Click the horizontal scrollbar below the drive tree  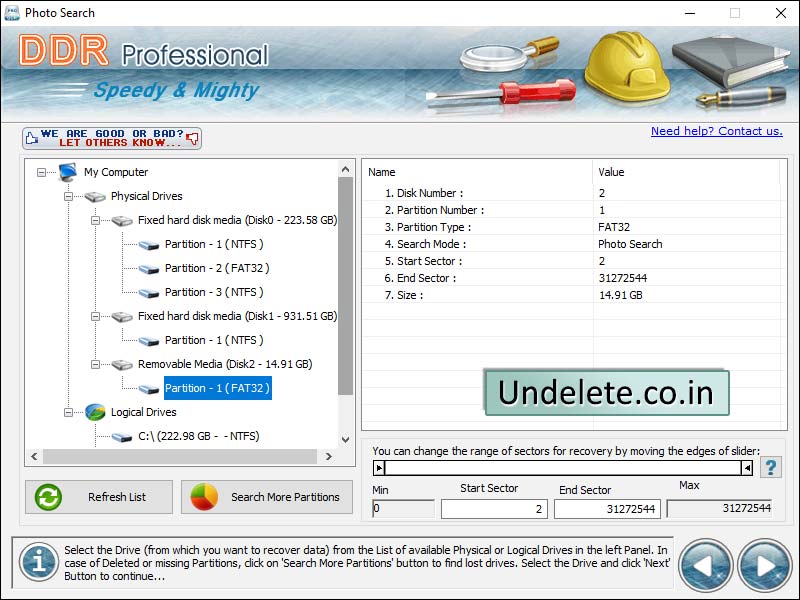click(x=180, y=458)
